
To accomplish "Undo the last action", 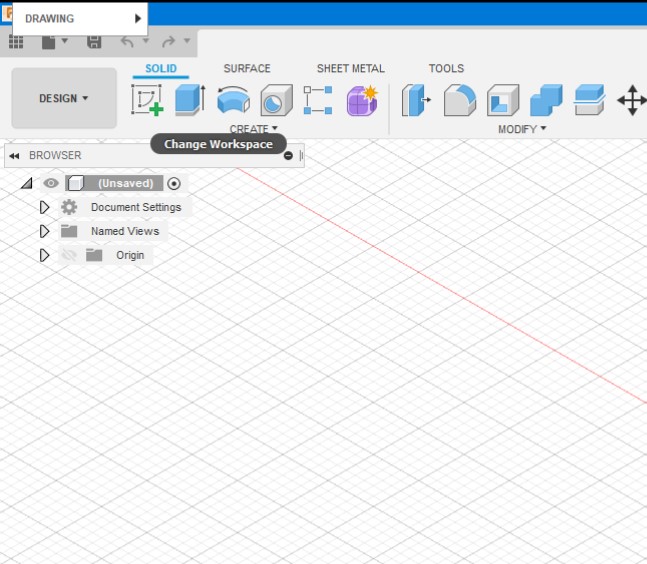I will coord(127,41).
